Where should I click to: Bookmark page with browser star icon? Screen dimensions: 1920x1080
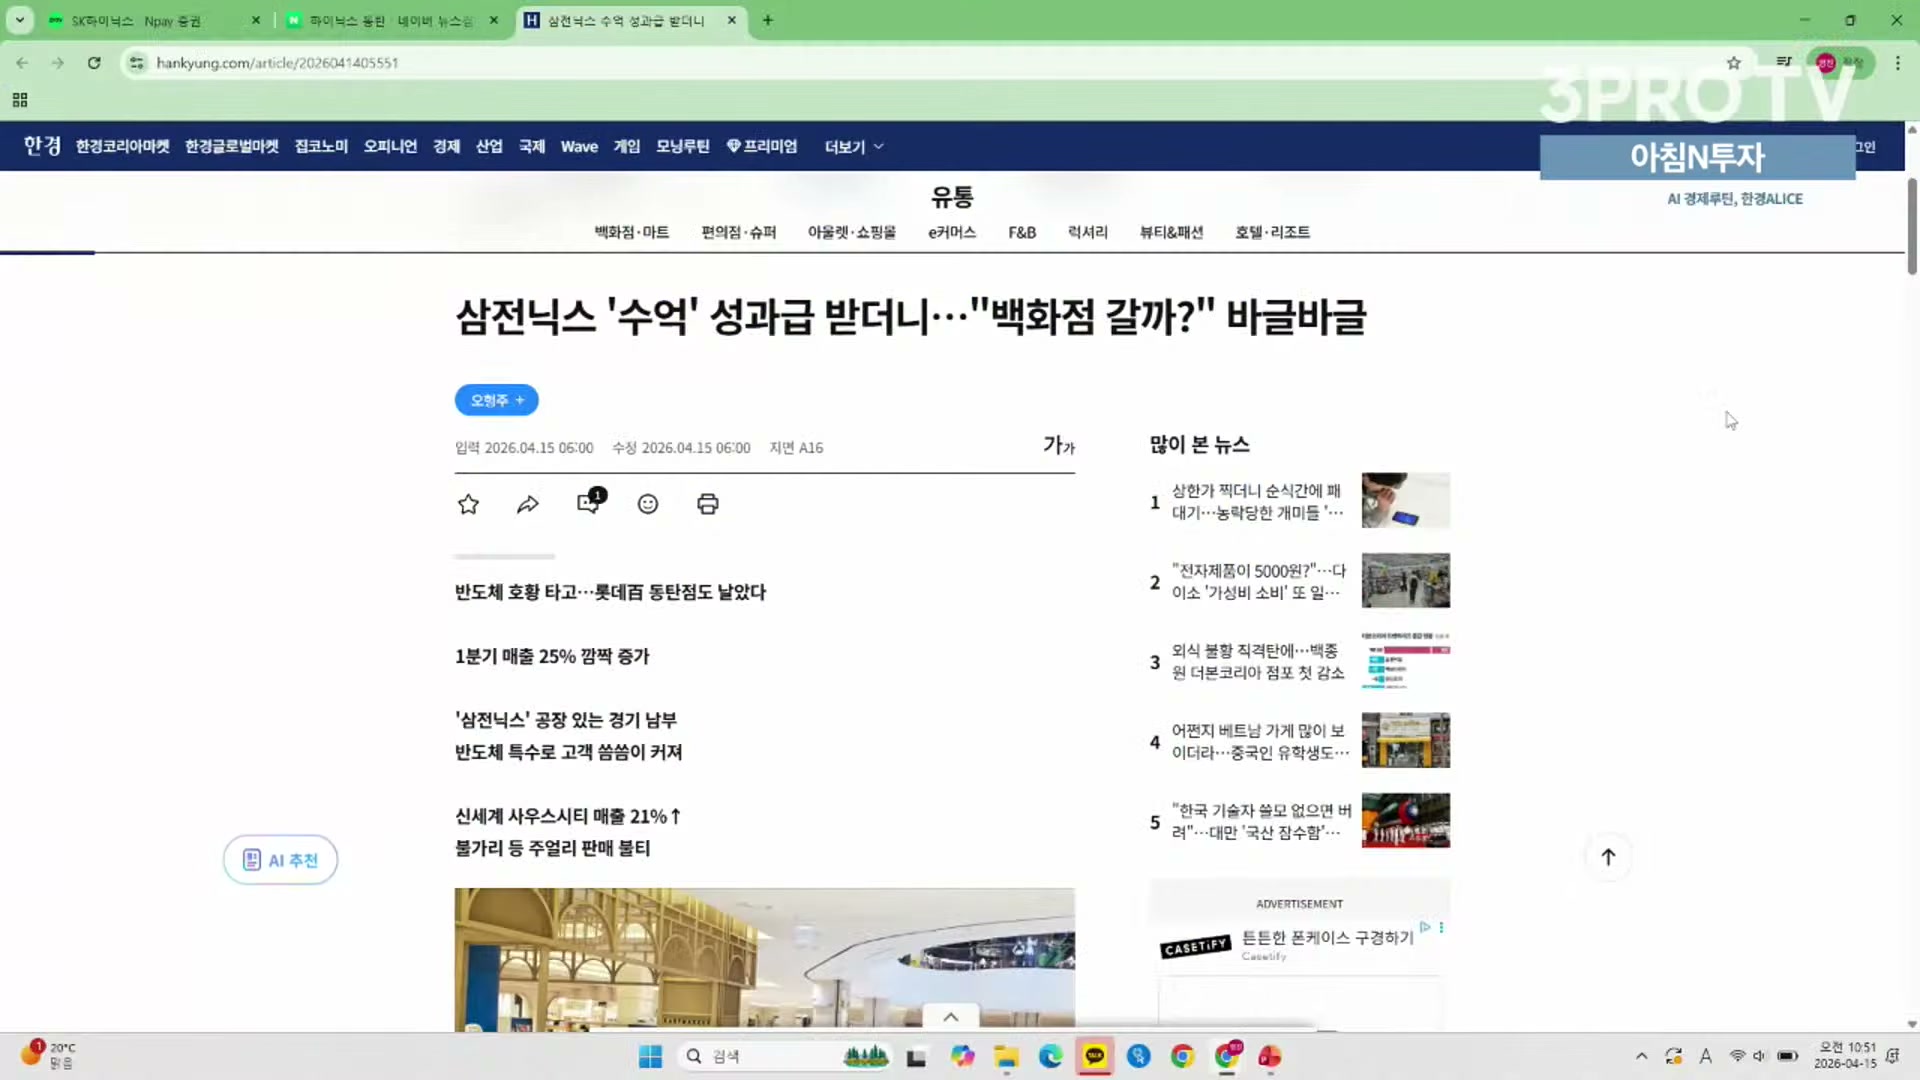[x=1733, y=63]
